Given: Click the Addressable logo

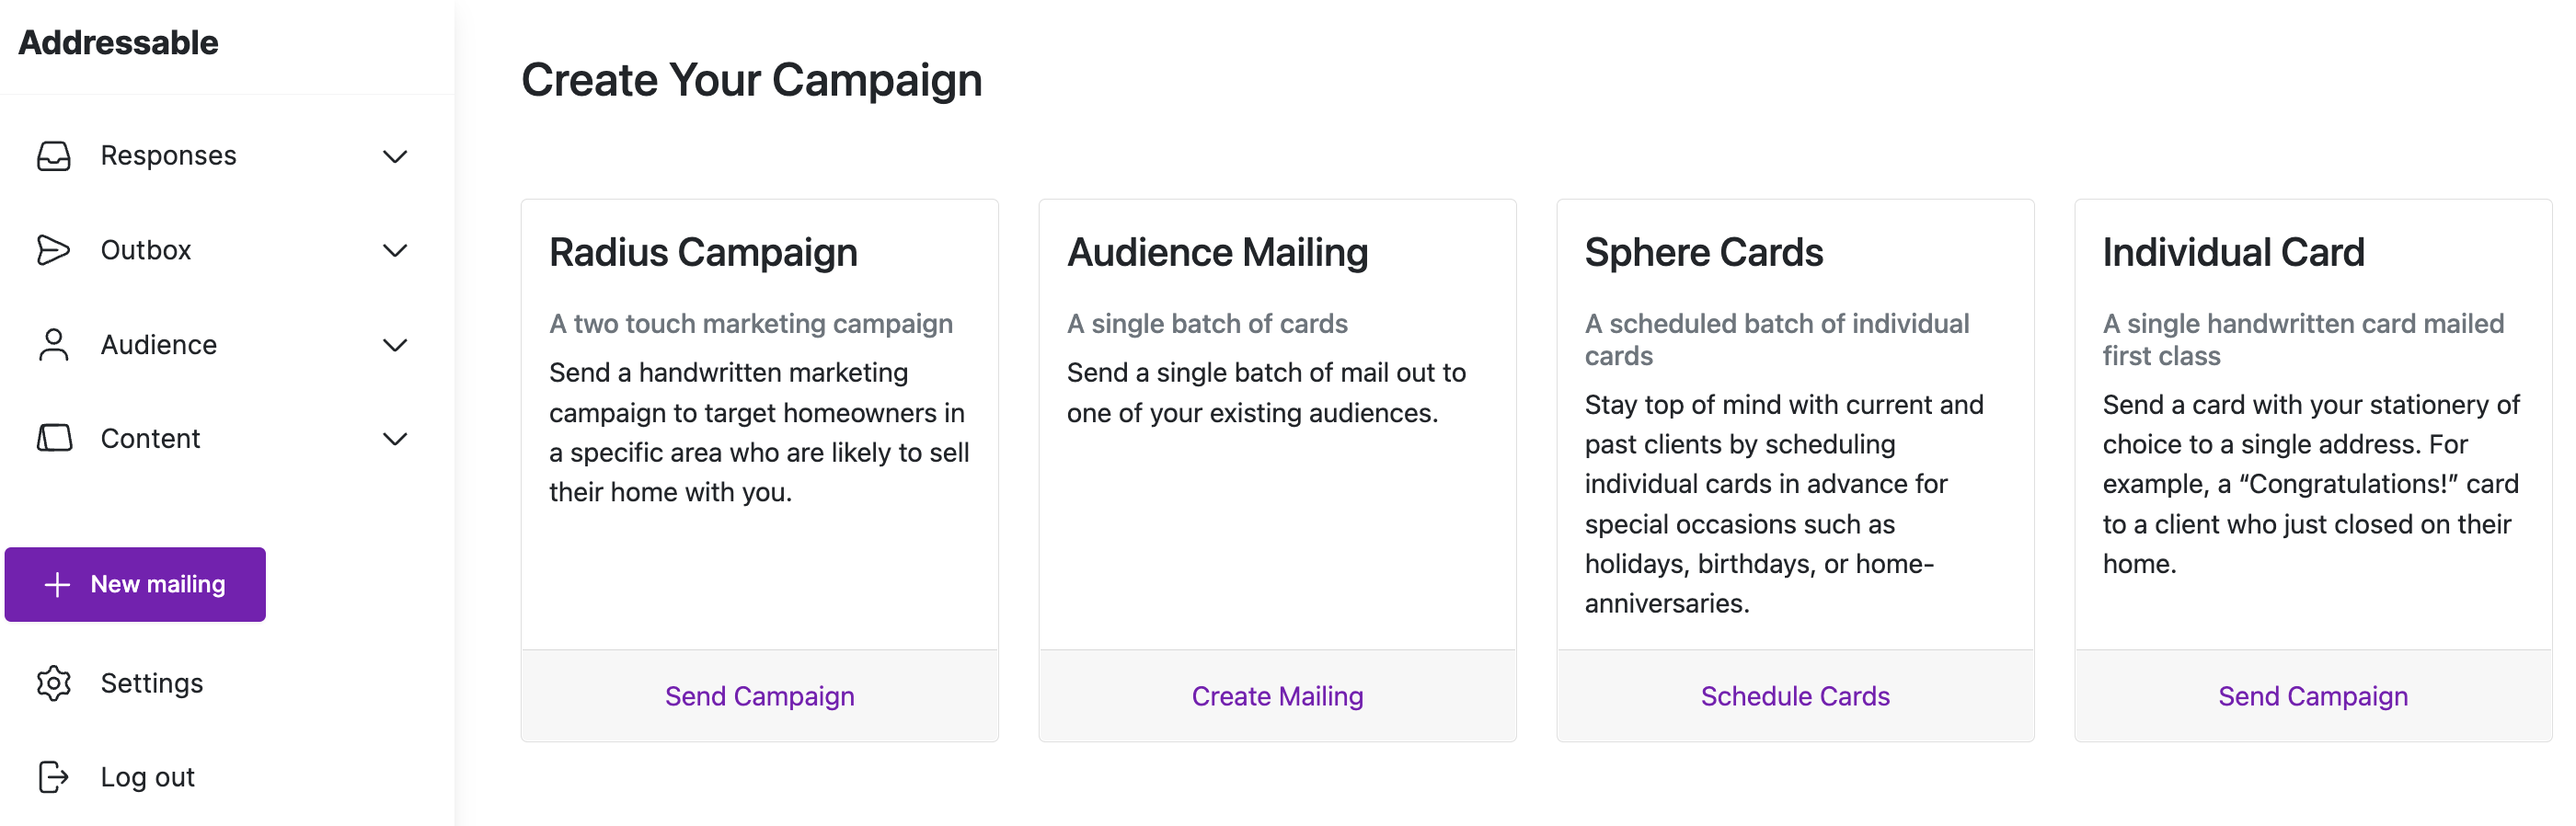Looking at the screenshot, I should click(x=118, y=42).
